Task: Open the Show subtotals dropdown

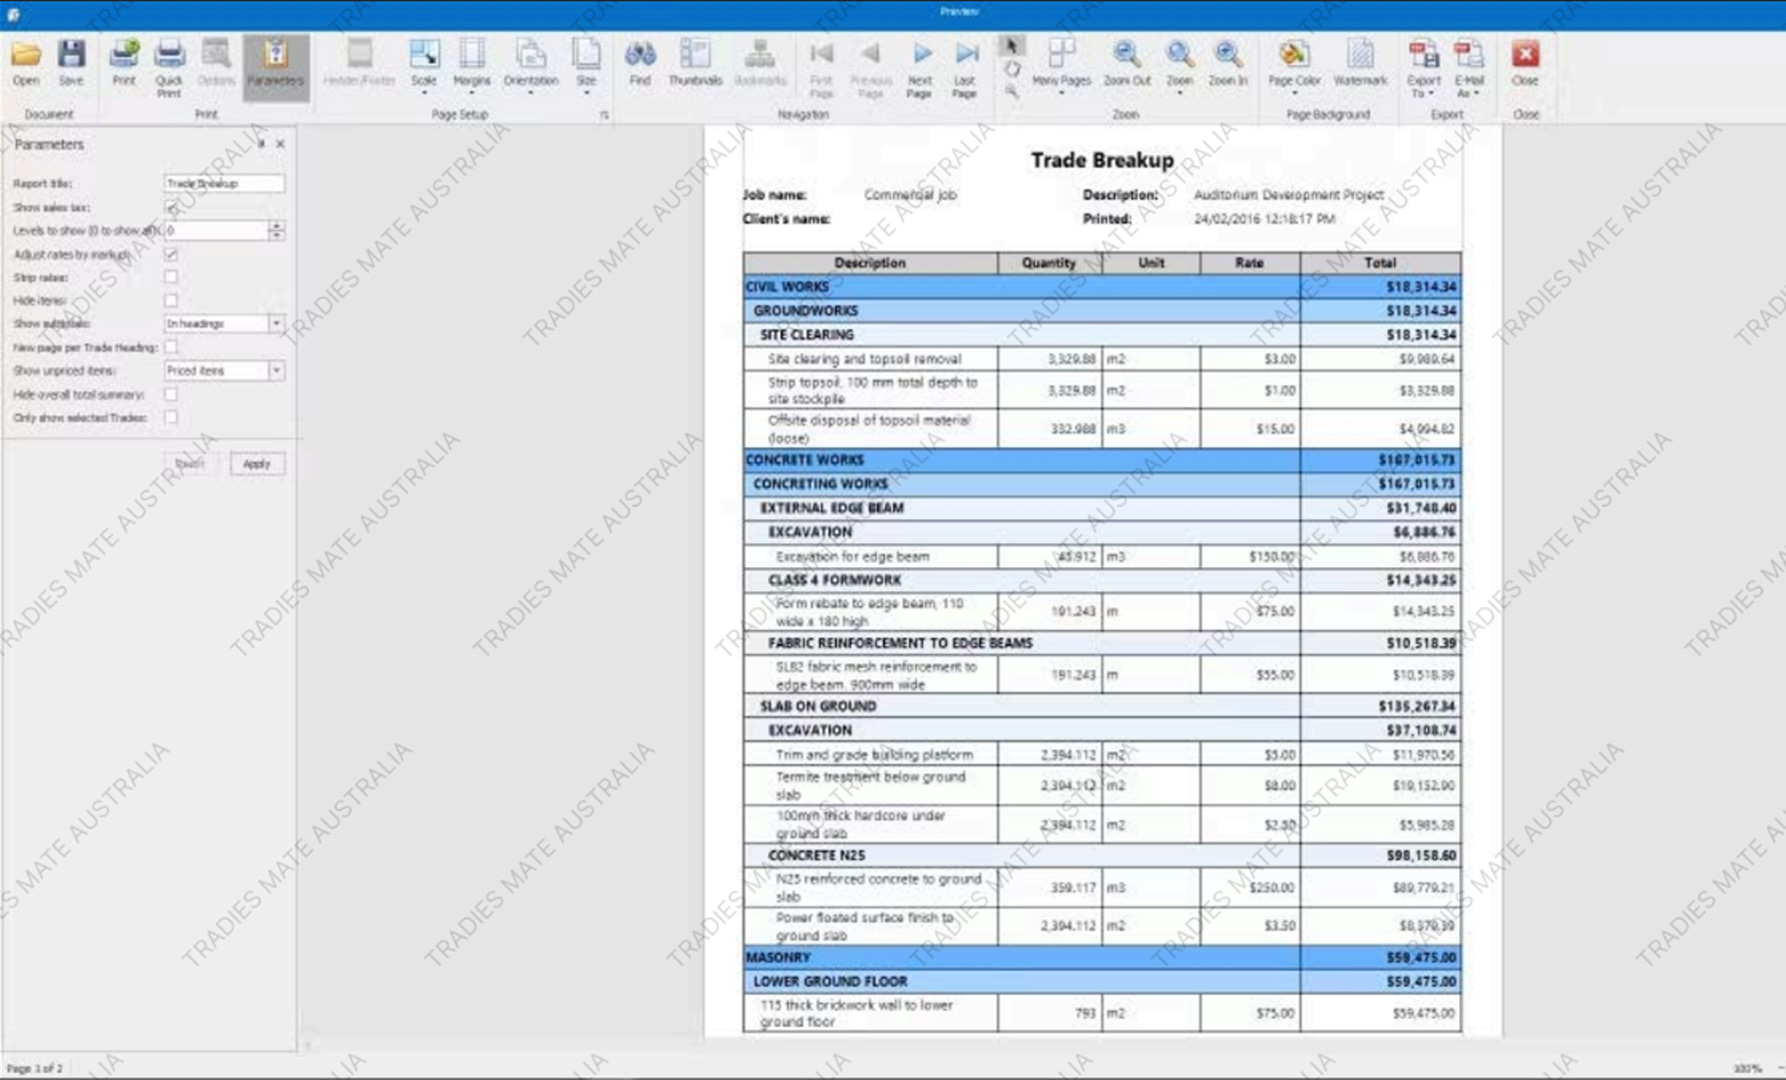Action: click(276, 324)
